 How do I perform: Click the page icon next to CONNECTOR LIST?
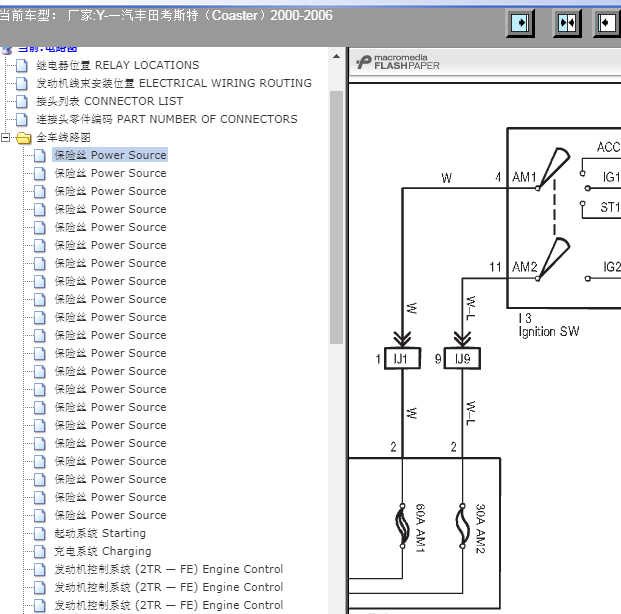click(23, 101)
